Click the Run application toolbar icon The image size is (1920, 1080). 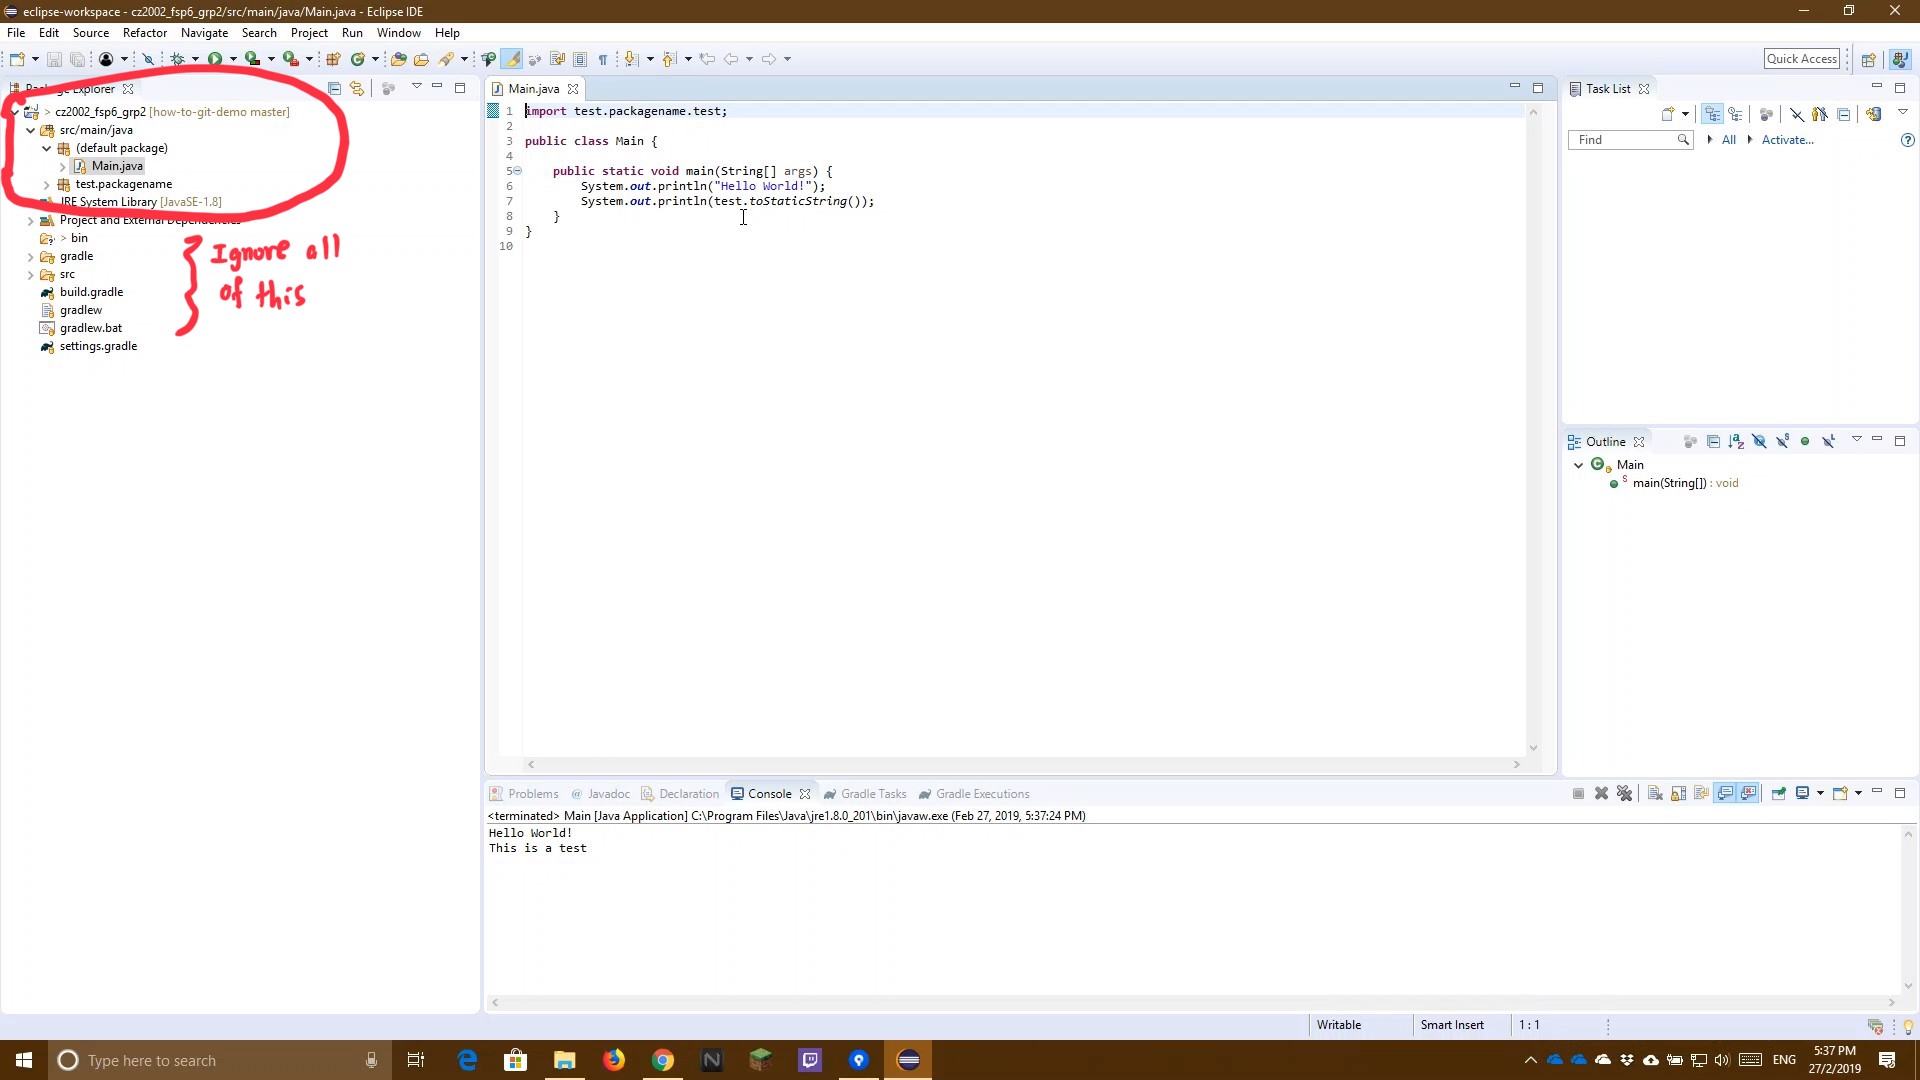point(215,58)
